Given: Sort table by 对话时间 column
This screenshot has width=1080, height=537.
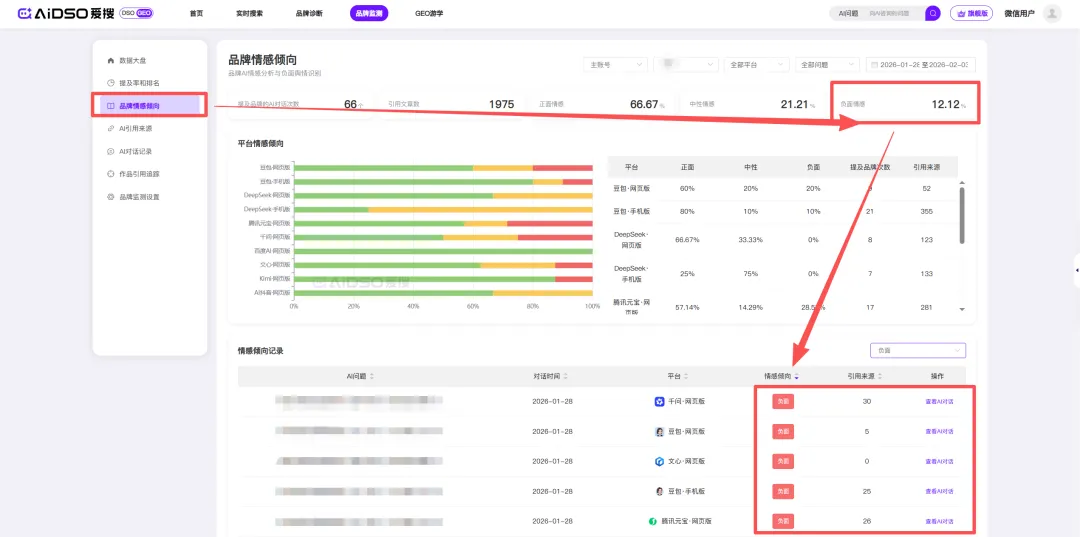Looking at the screenshot, I should (x=552, y=376).
